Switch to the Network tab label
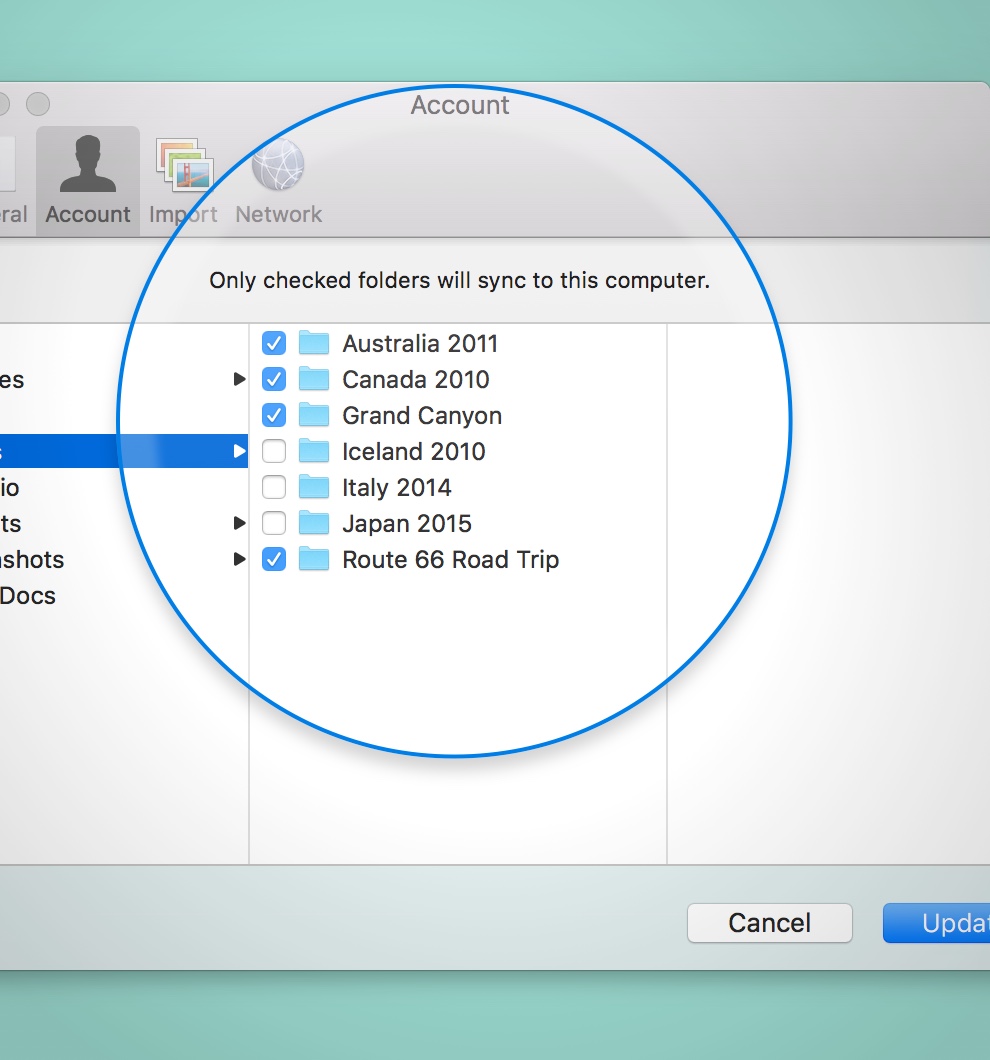The image size is (990, 1060). pyautogui.click(x=278, y=215)
